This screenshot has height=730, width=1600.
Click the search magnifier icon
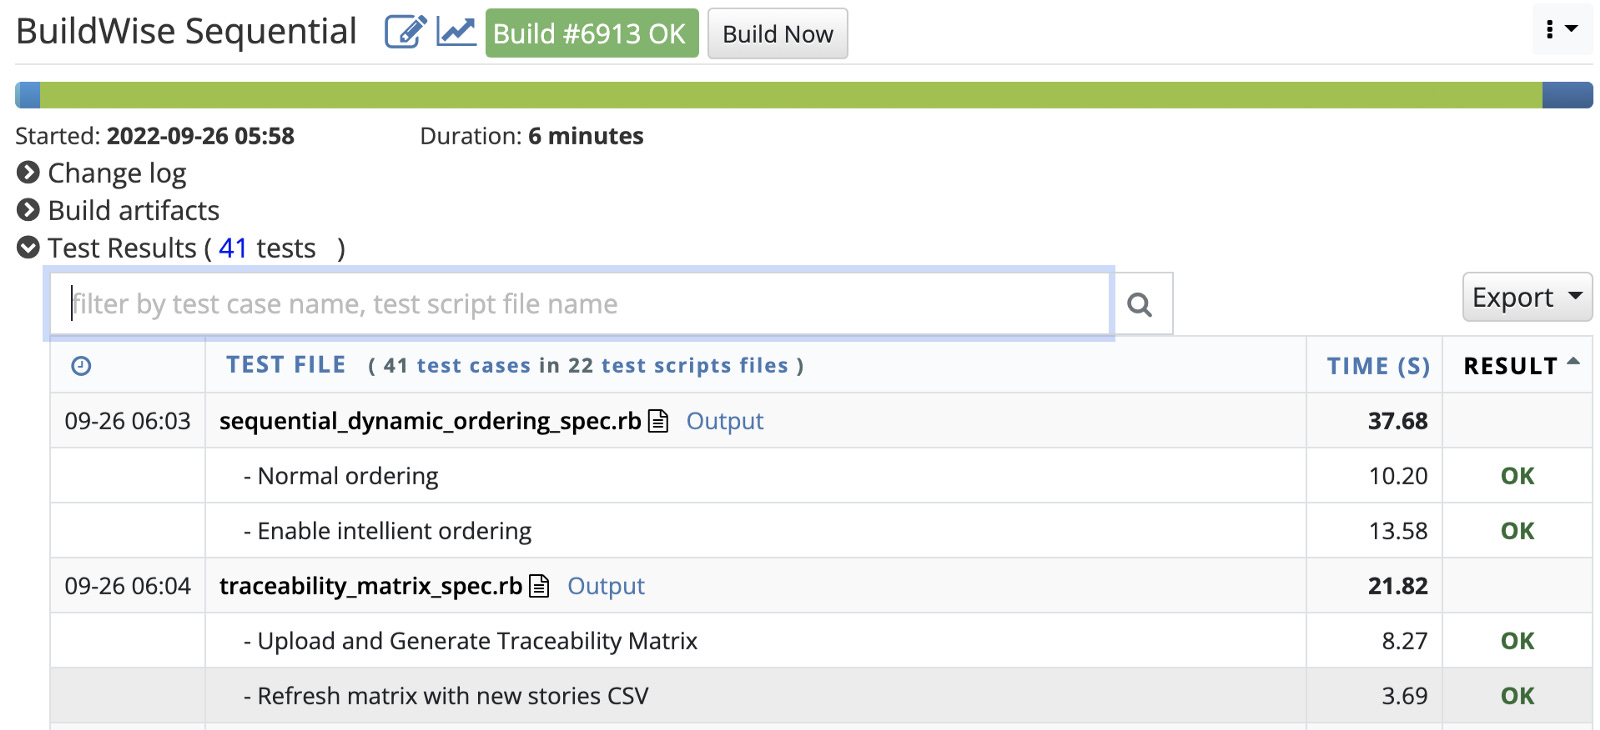[1140, 304]
